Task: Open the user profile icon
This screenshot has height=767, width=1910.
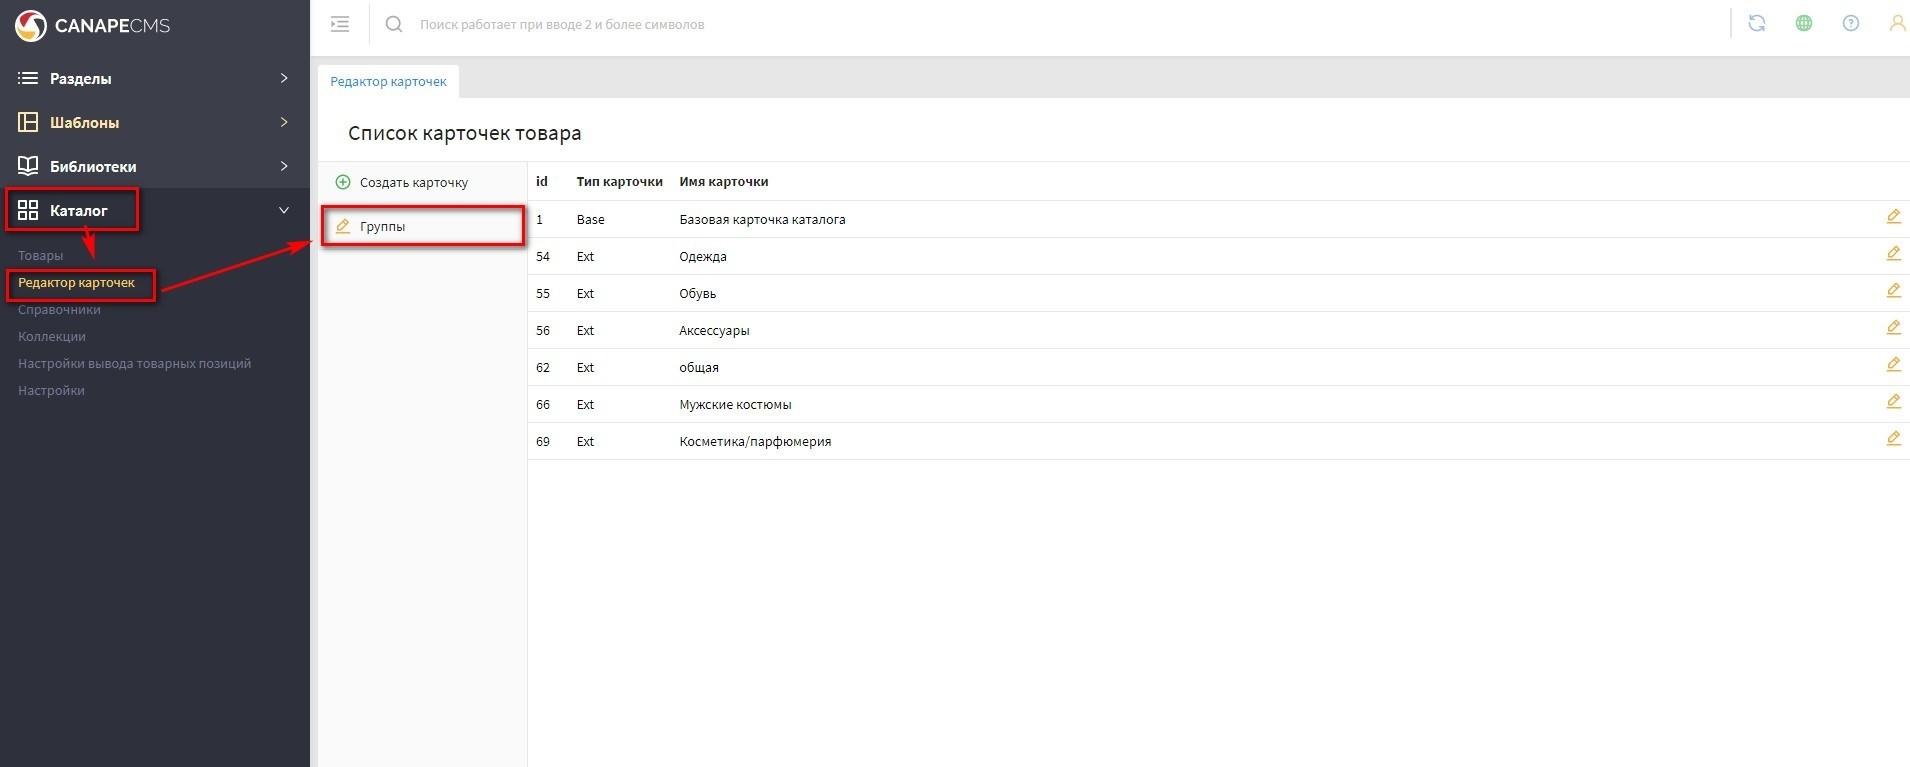Action: (1896, 23)
